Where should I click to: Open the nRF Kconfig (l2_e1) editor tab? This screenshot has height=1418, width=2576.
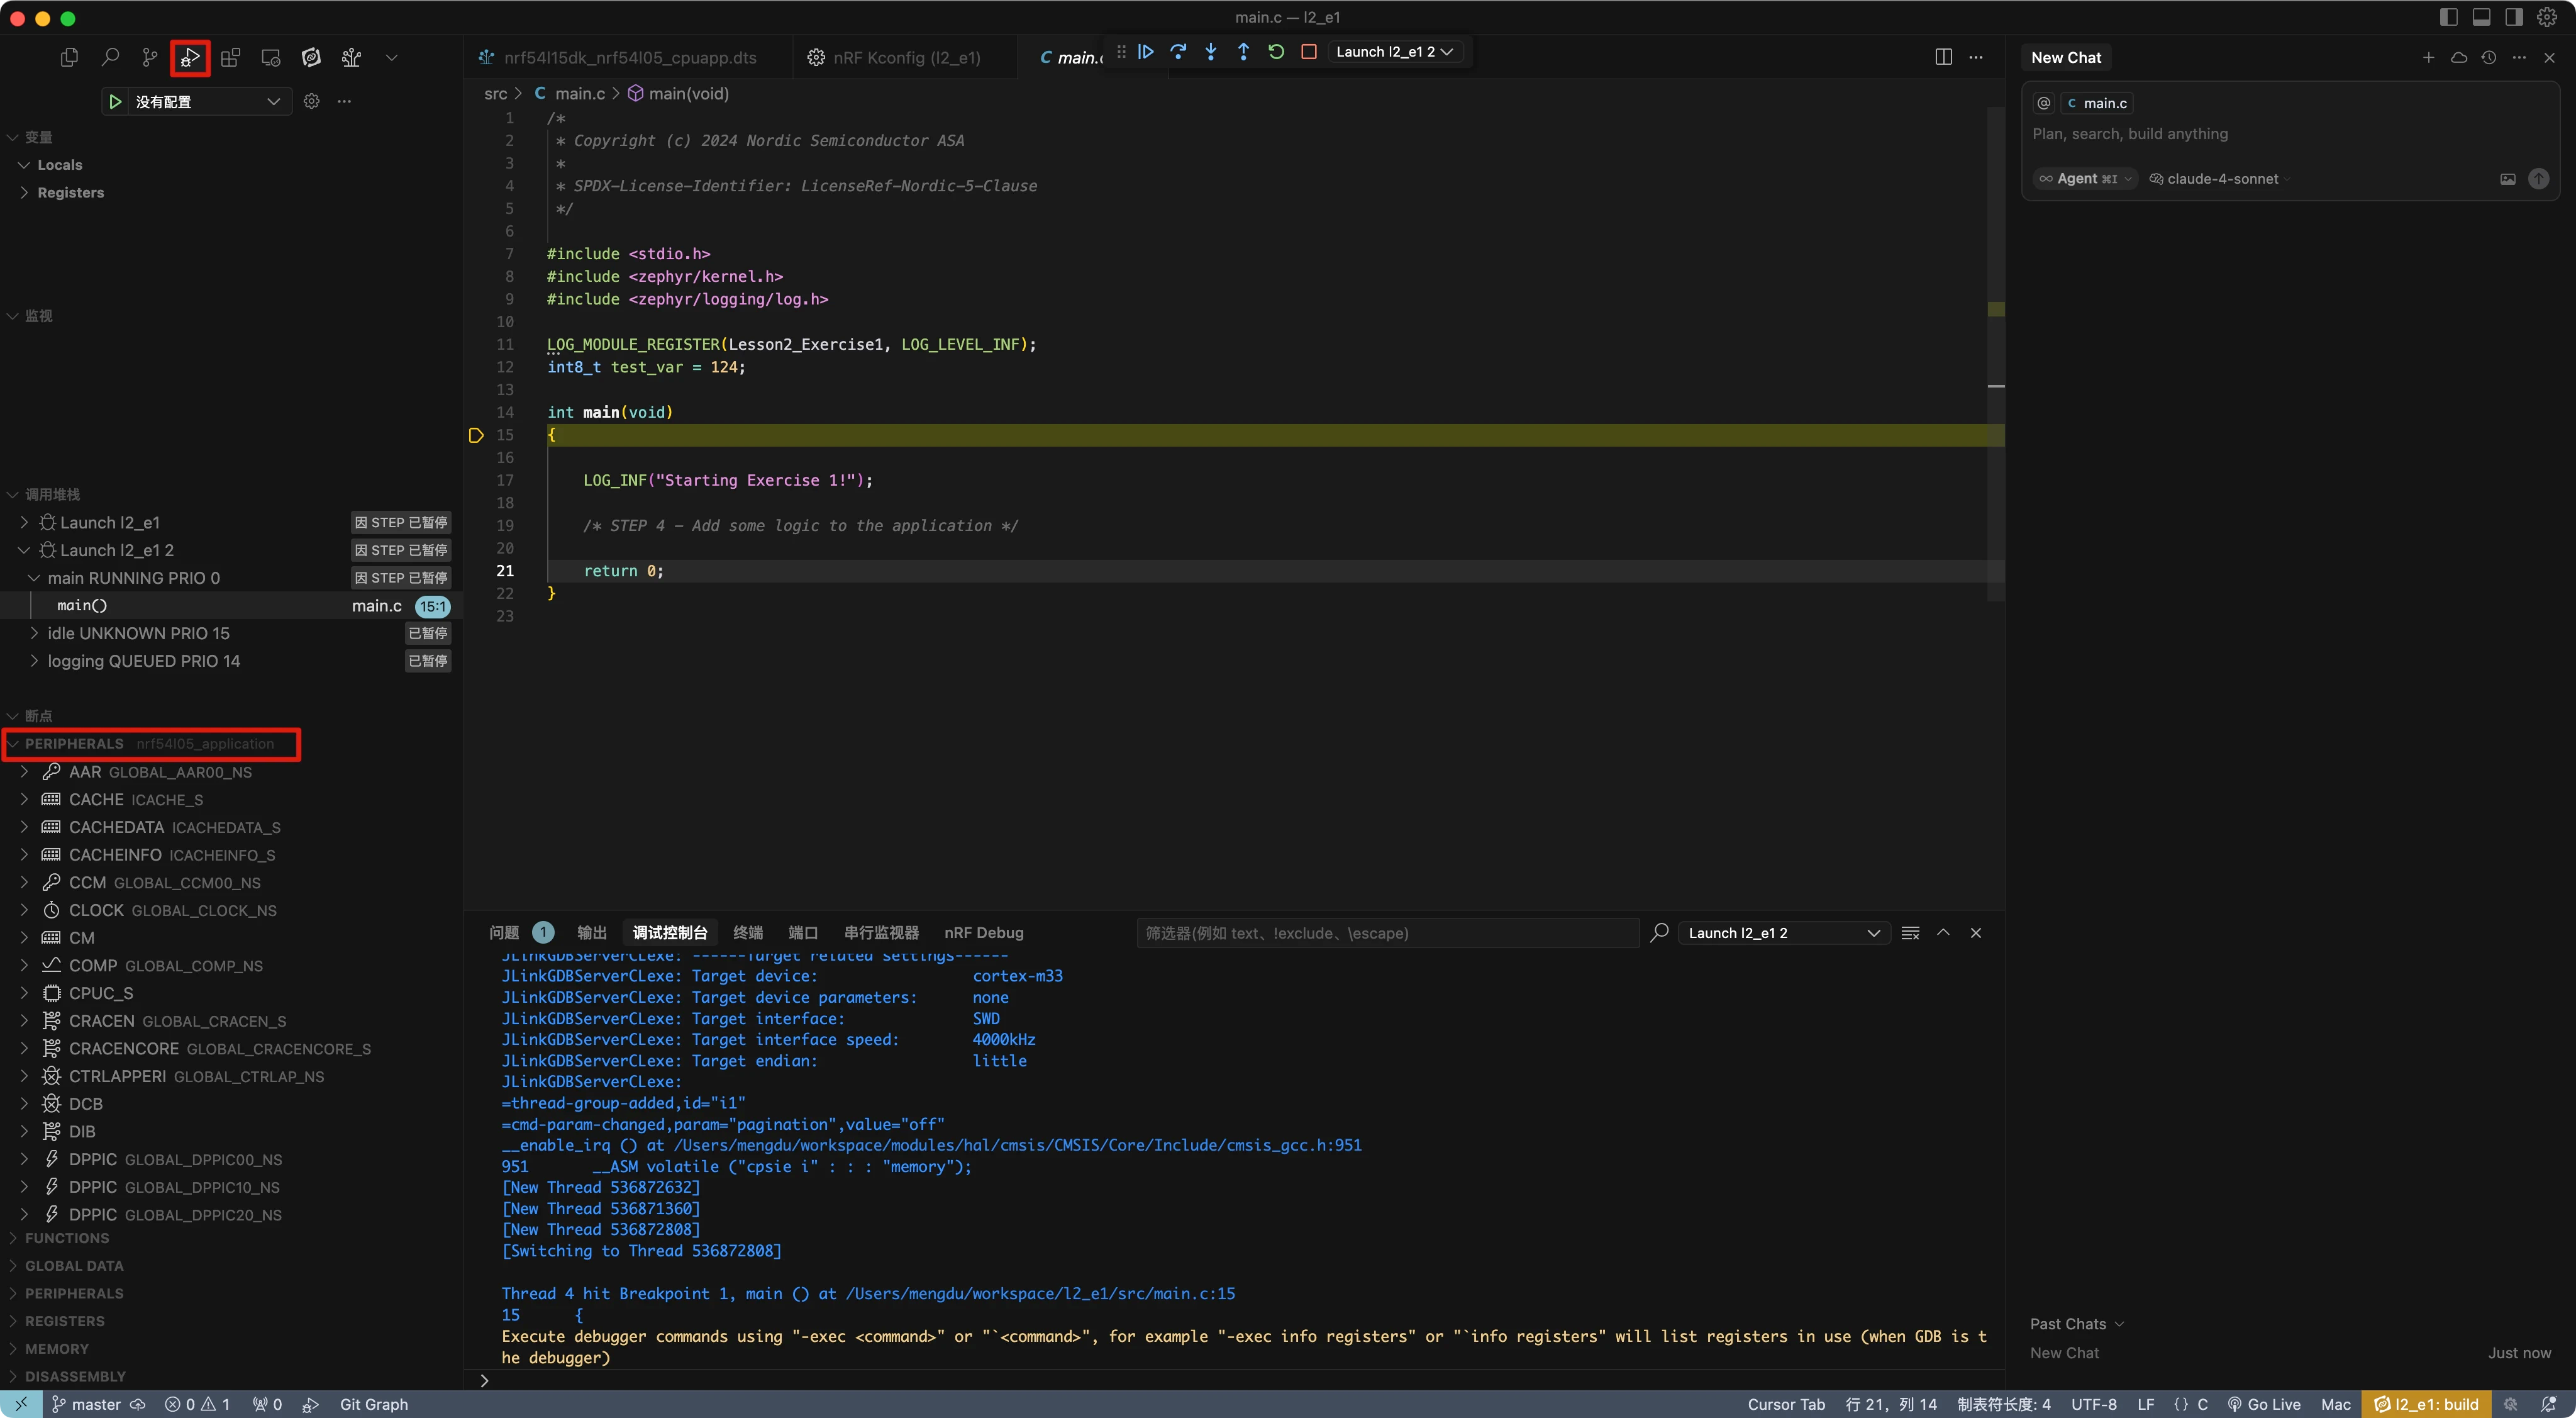pyautogui.click(x=906, y=58)
